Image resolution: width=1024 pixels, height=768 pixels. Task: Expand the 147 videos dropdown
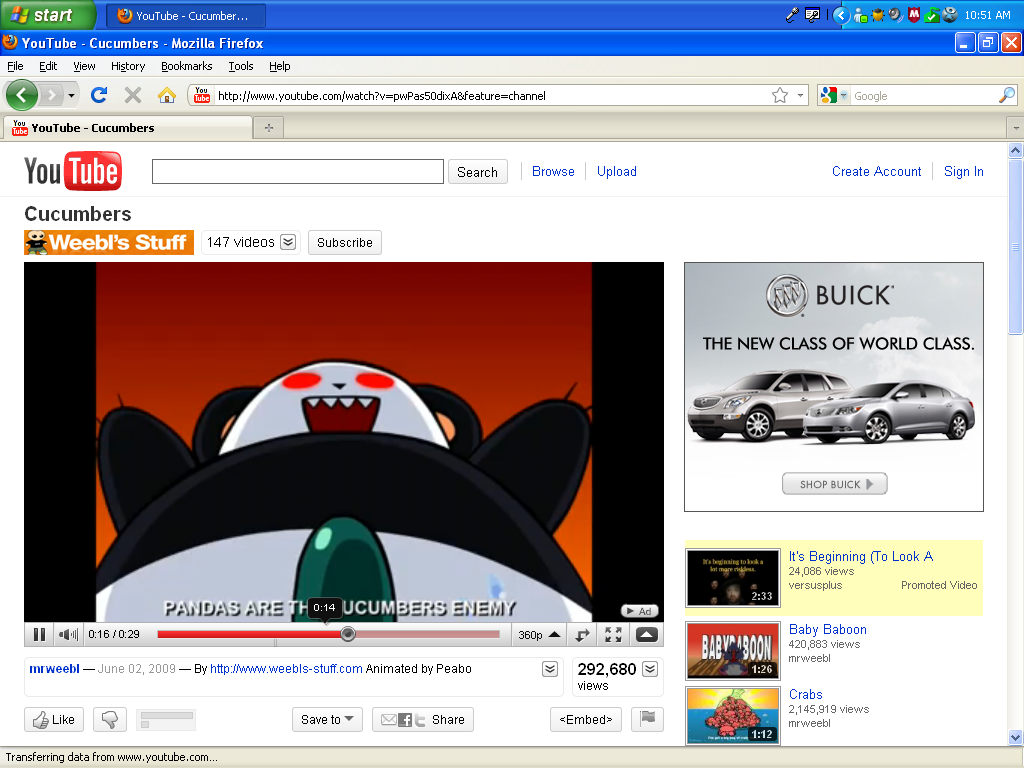click(x=288, y=242)
